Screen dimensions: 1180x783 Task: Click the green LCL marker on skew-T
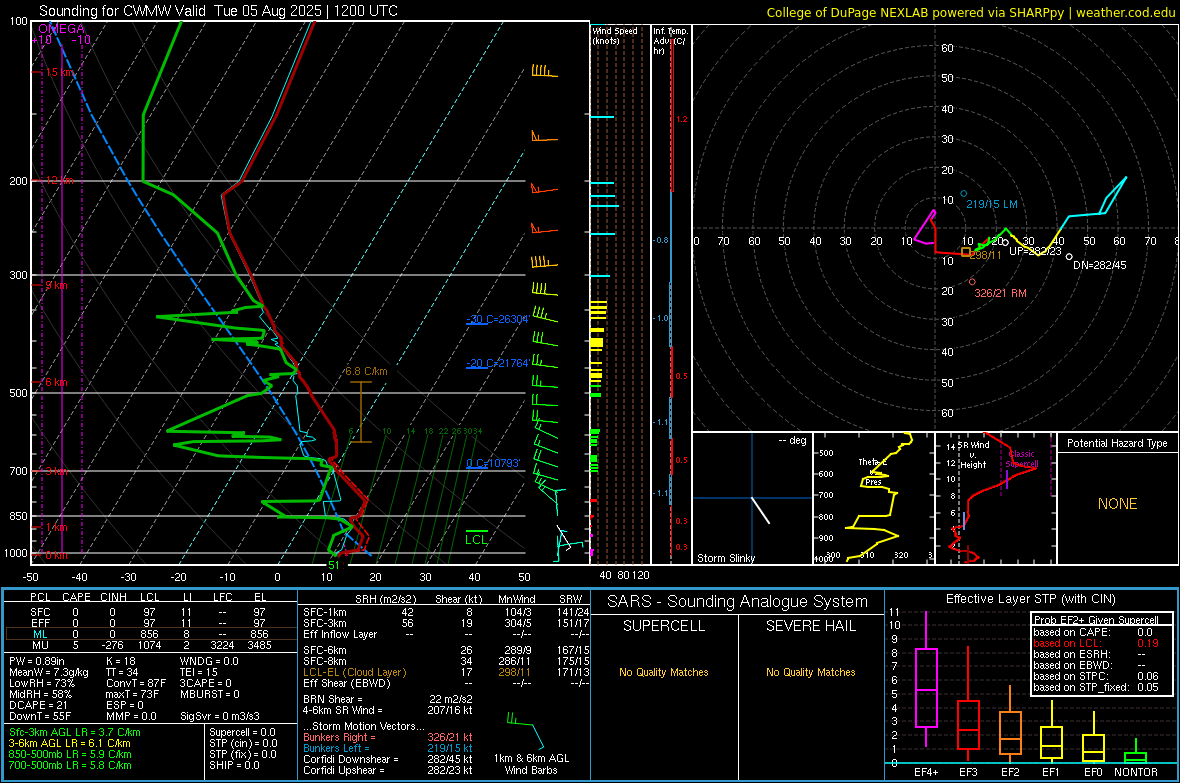coord(476,539)
